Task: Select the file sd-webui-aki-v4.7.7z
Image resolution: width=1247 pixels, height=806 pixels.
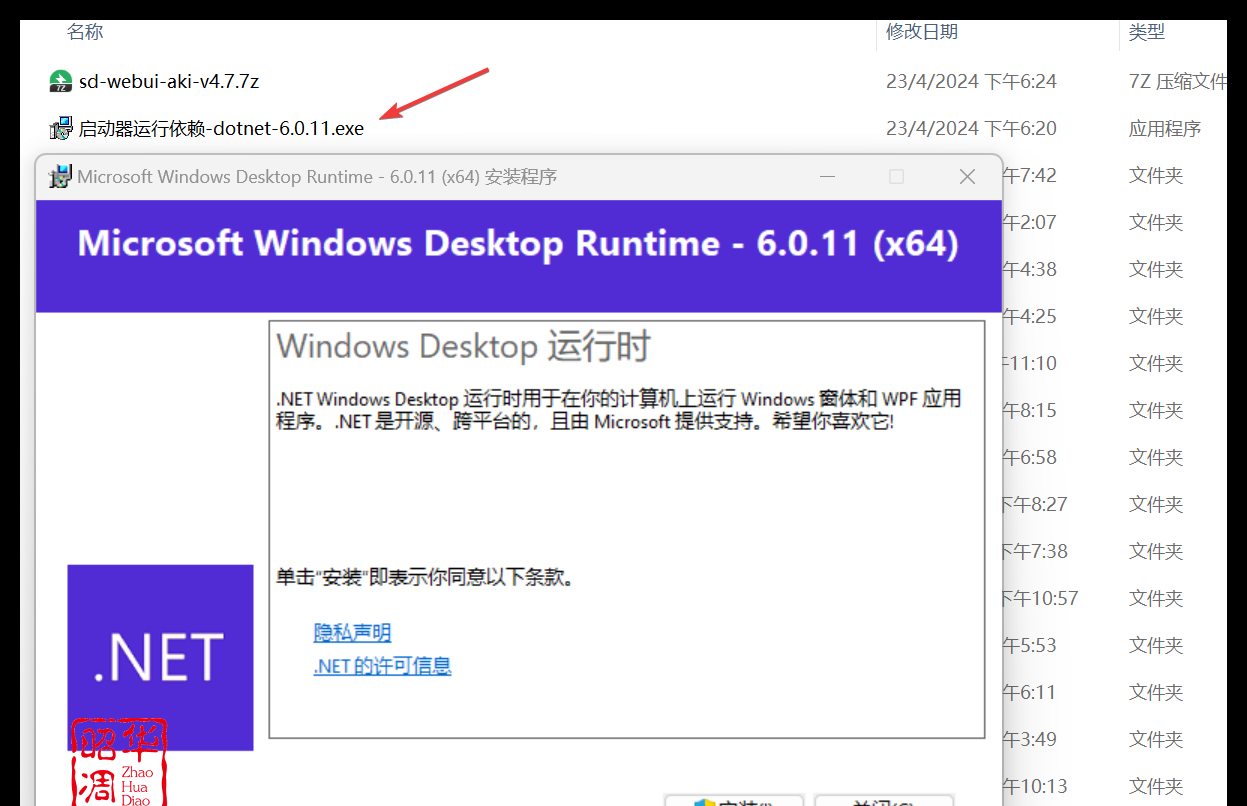Action: 169,81
